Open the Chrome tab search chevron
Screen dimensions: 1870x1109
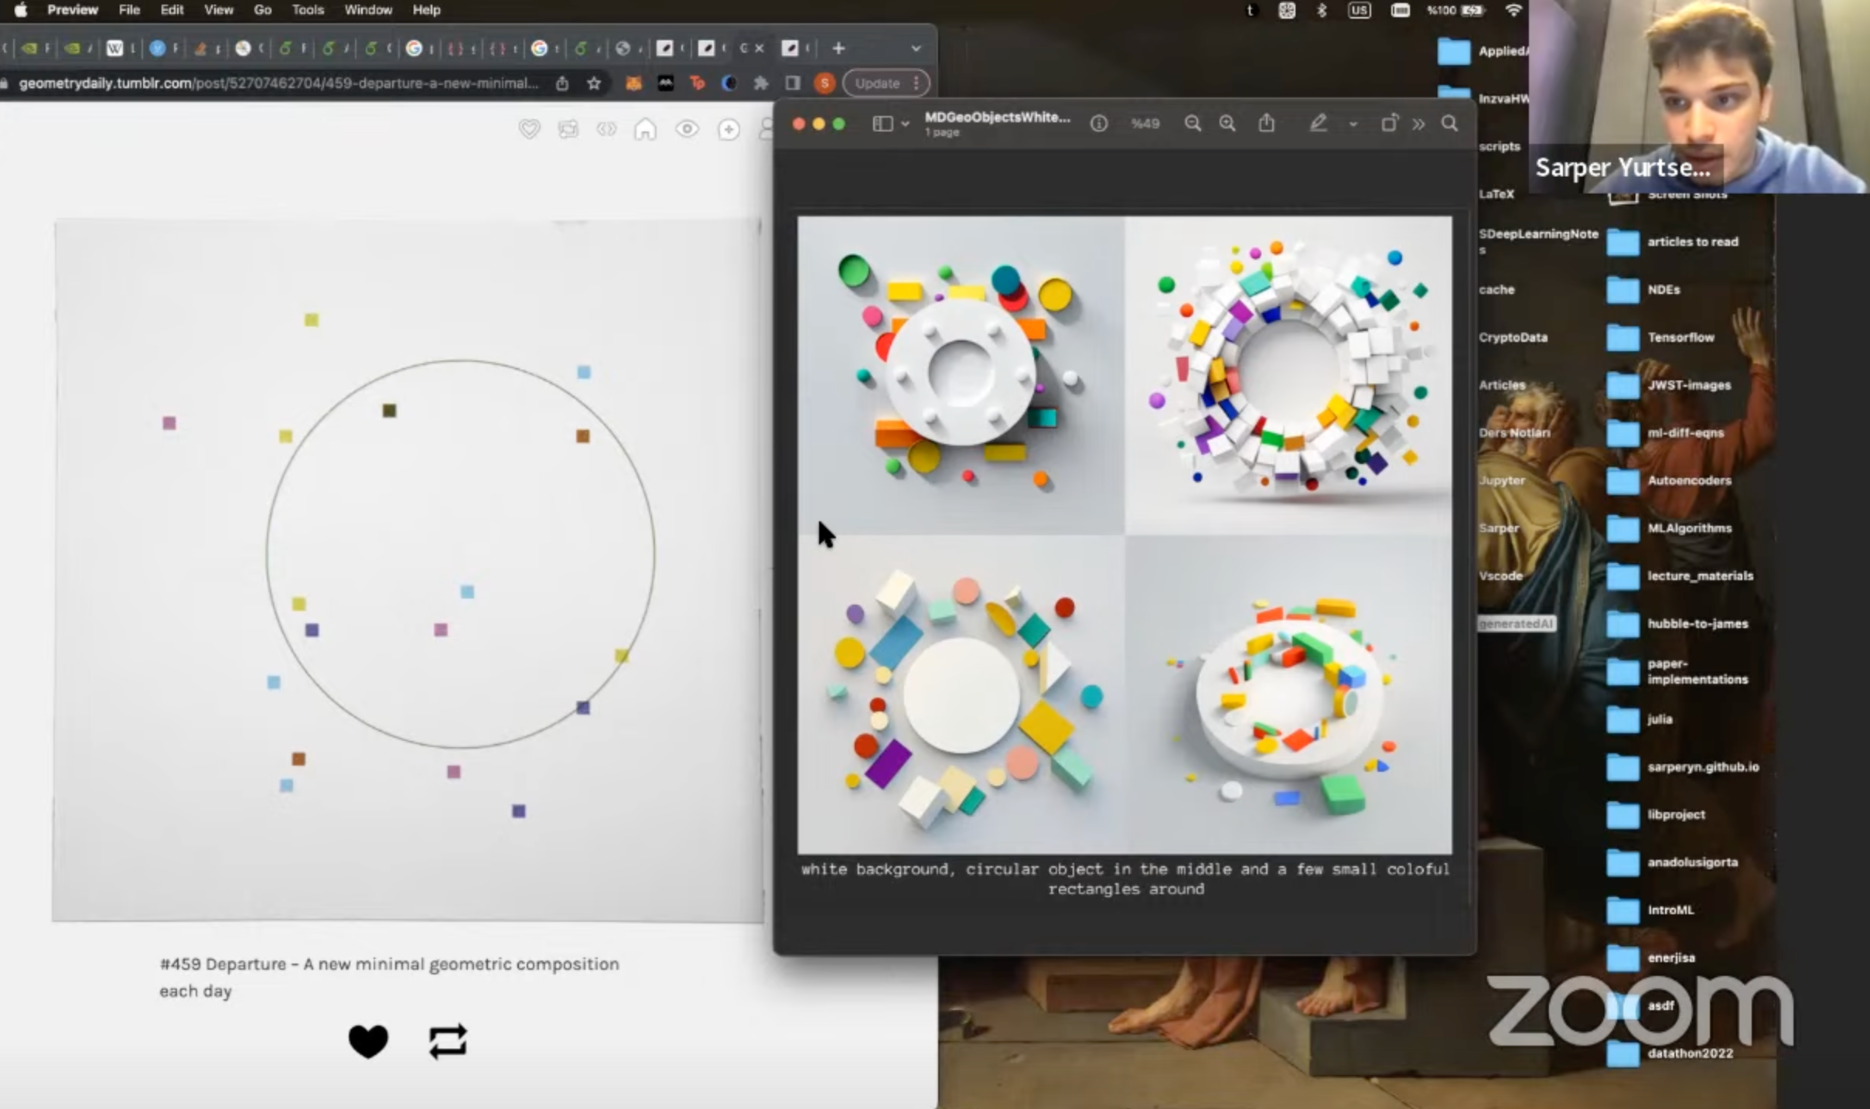[915, 48]
